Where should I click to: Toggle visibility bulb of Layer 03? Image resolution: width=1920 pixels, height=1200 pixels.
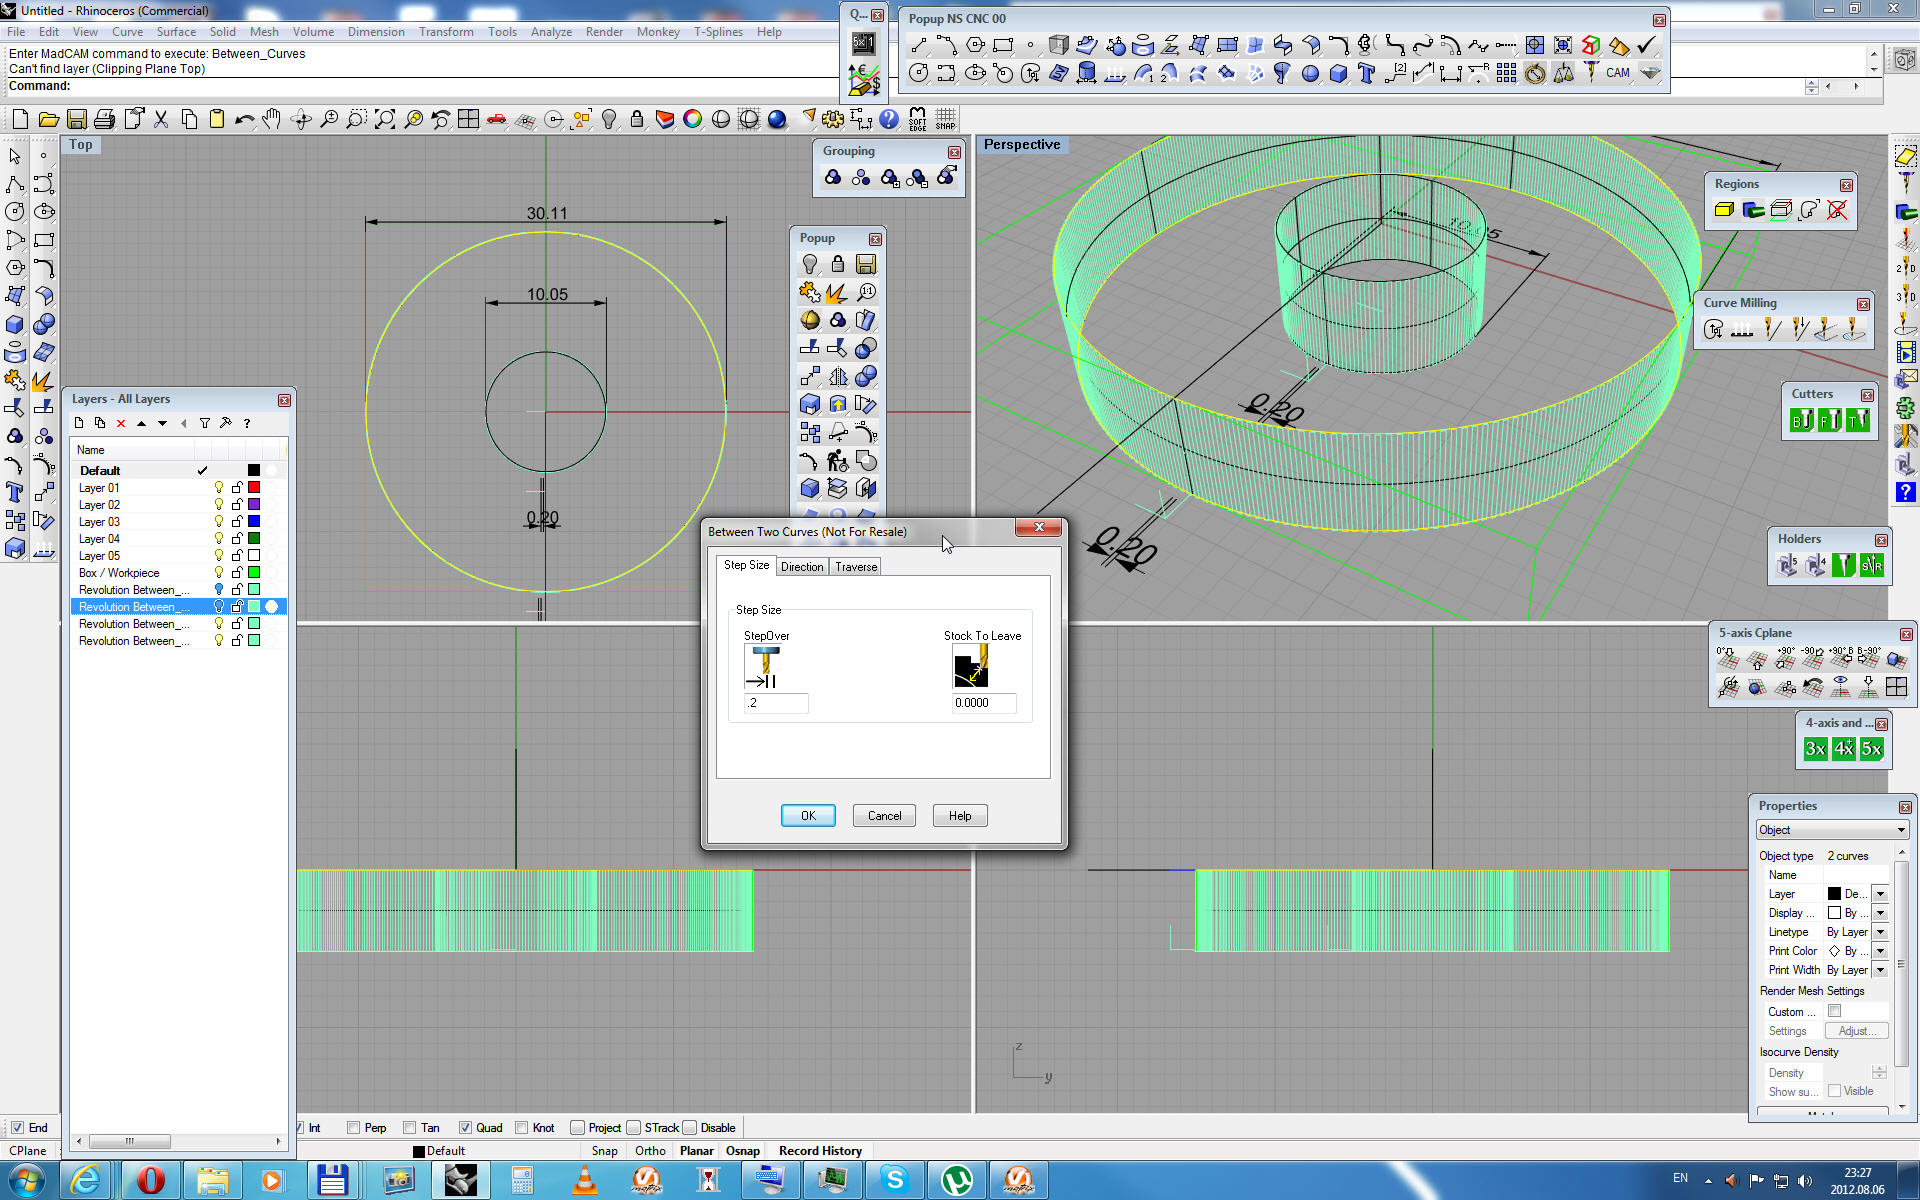pyautogui.click(x=219, y=522)
